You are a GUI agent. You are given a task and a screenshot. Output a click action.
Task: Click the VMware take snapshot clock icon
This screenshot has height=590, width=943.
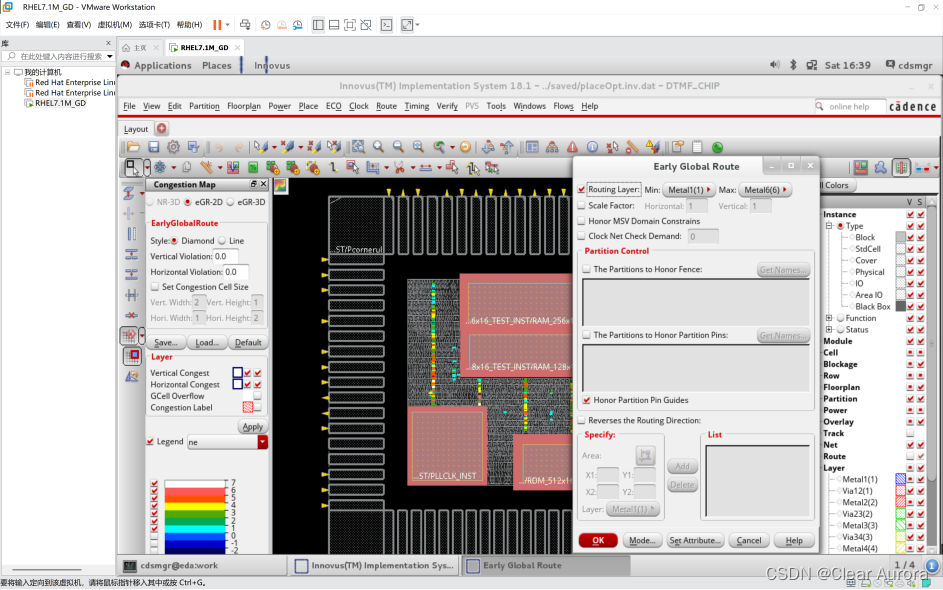pos(265,25)
